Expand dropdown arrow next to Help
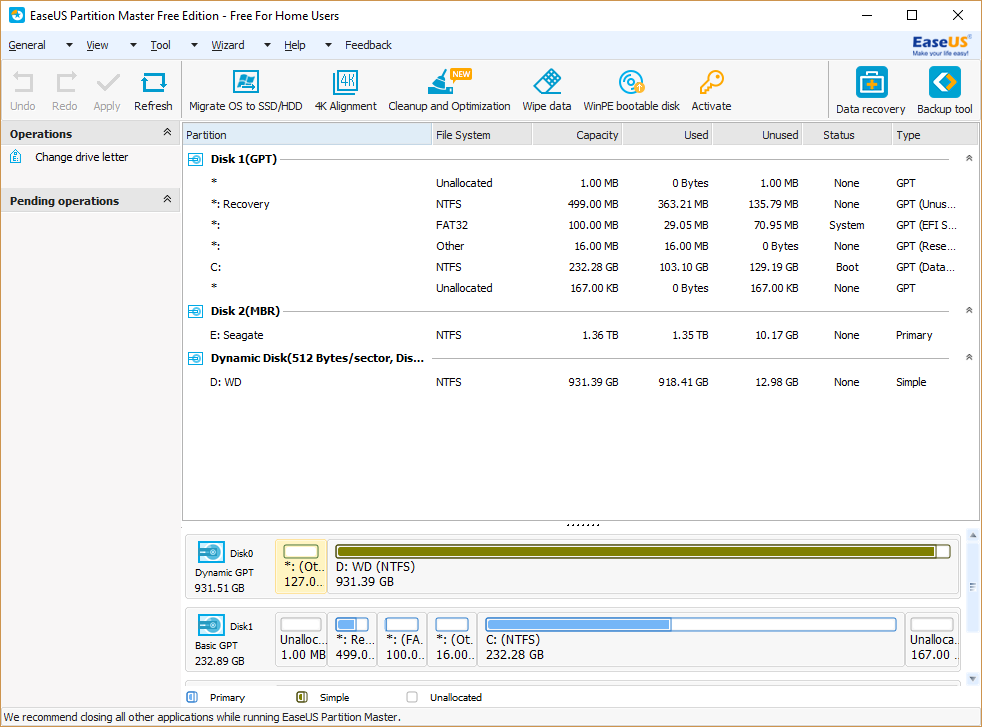The width and height of the screenshot is (982, 727). tap(328, 45)
